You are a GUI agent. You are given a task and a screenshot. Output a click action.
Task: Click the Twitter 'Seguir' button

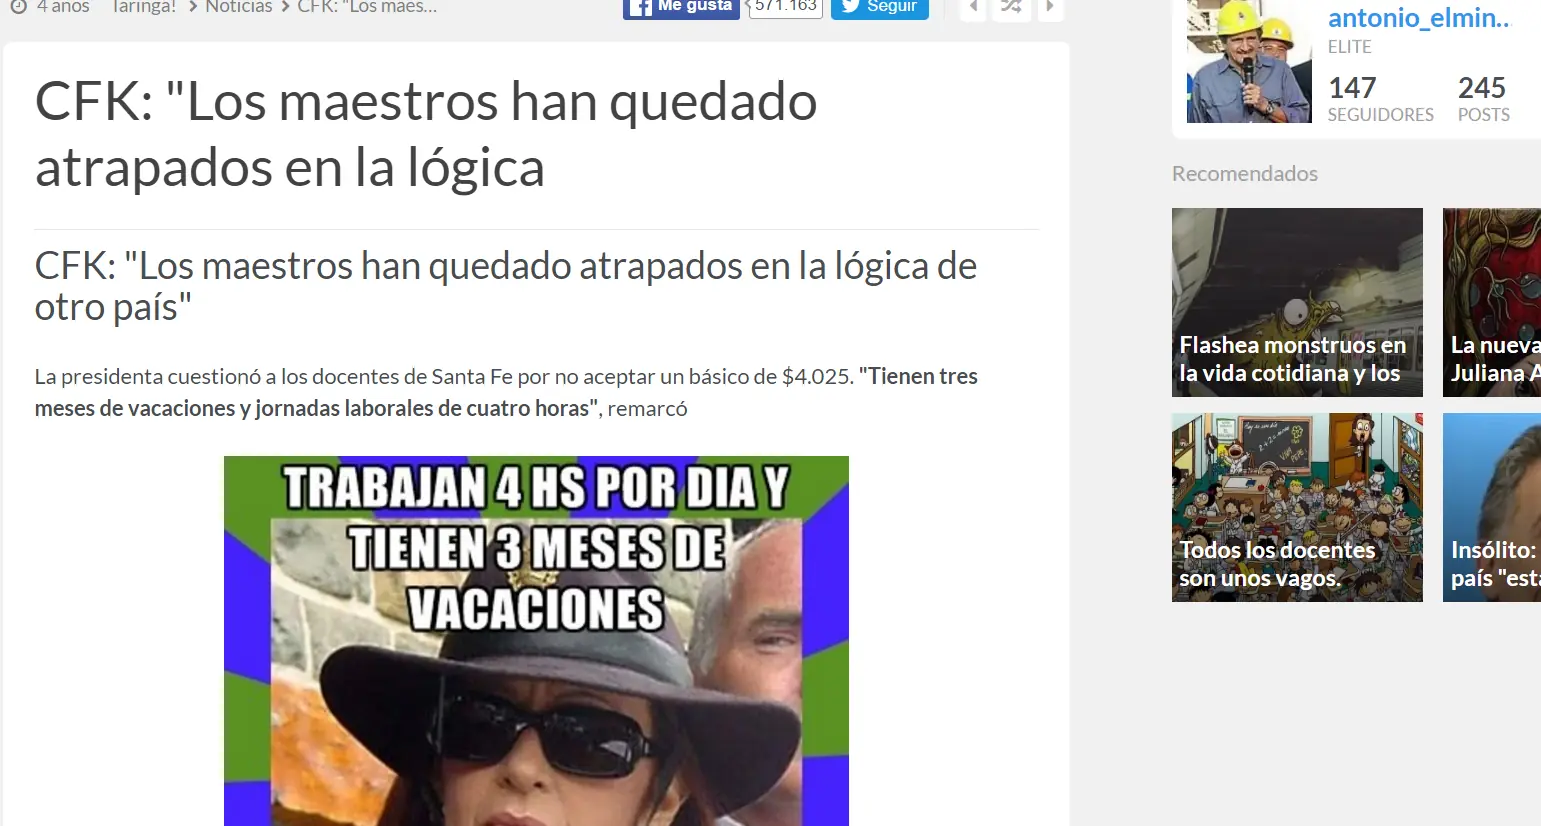(880, 8)
